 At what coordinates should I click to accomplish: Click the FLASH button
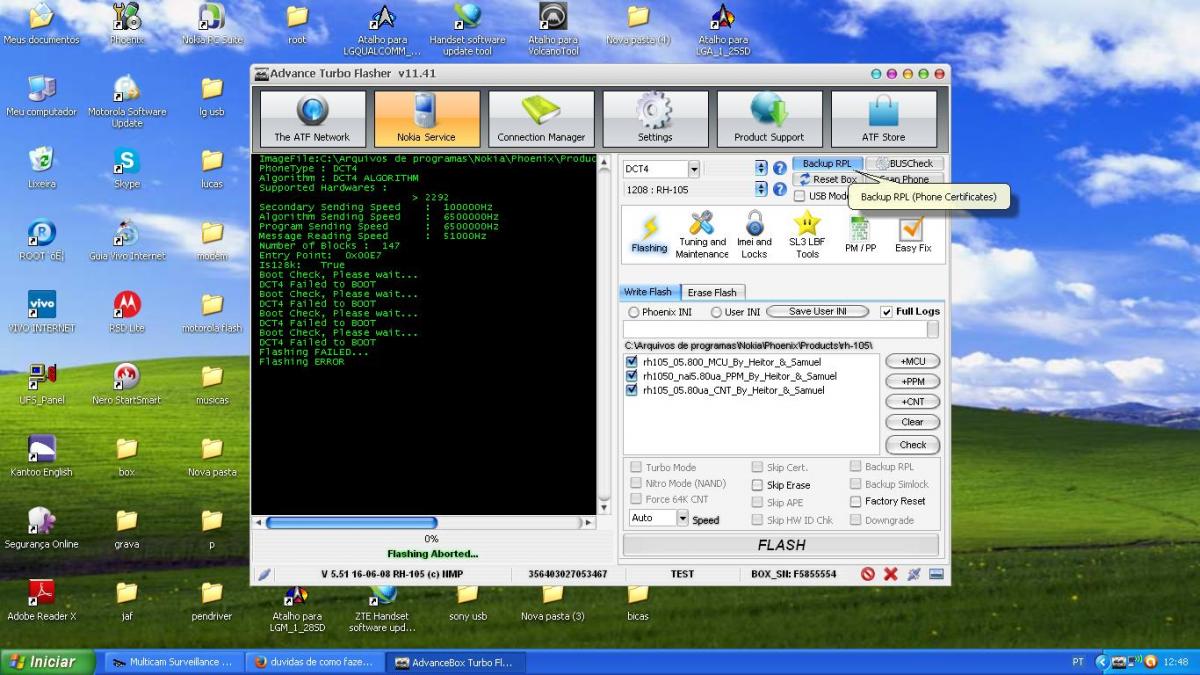(781, 545)
